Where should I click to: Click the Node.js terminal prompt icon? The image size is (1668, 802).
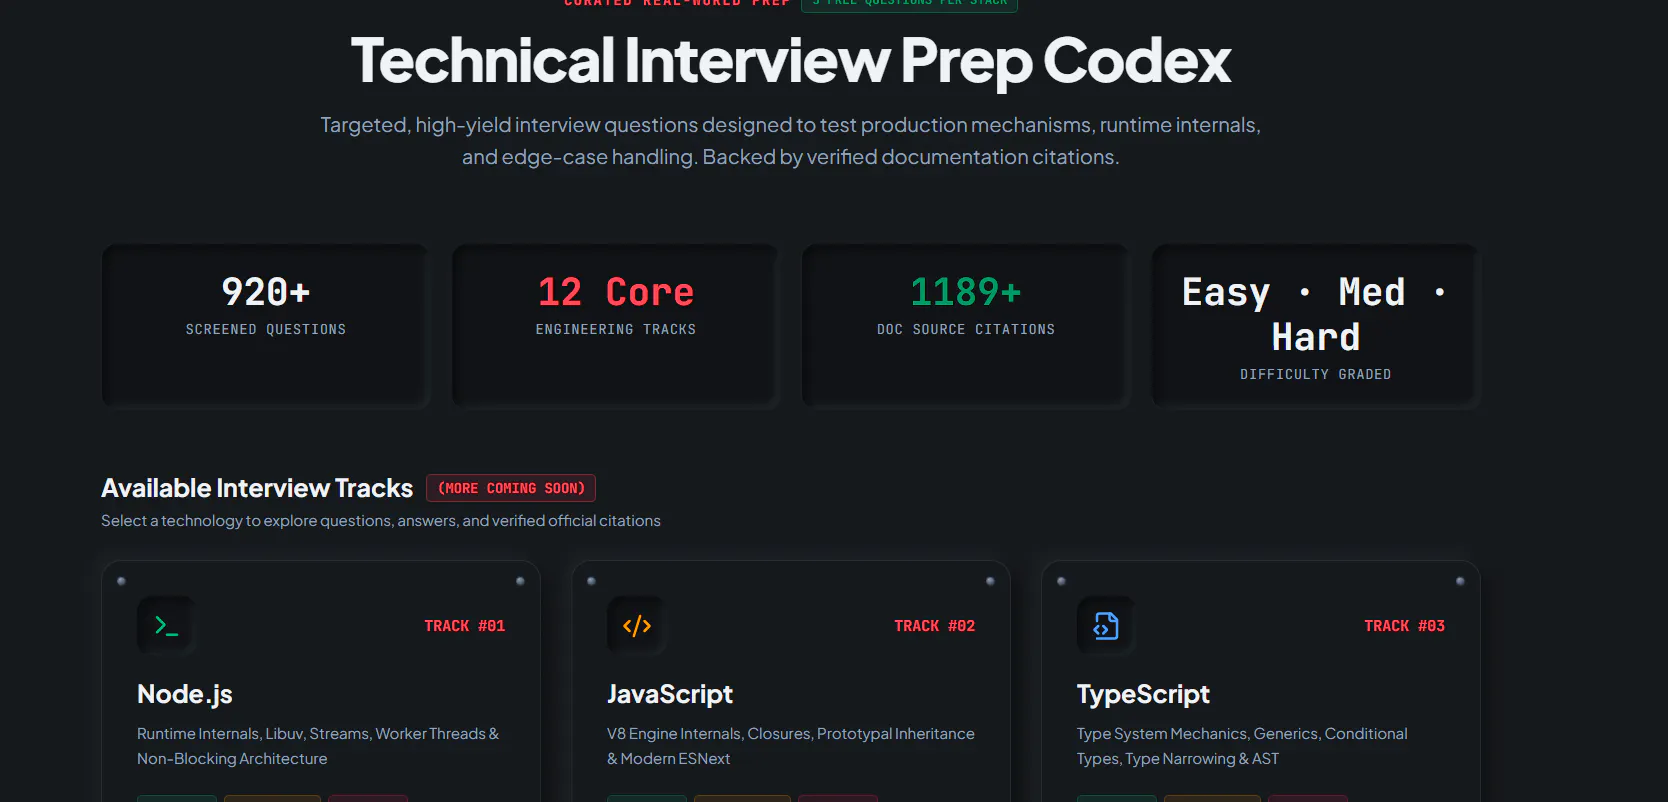pos(166,626)
